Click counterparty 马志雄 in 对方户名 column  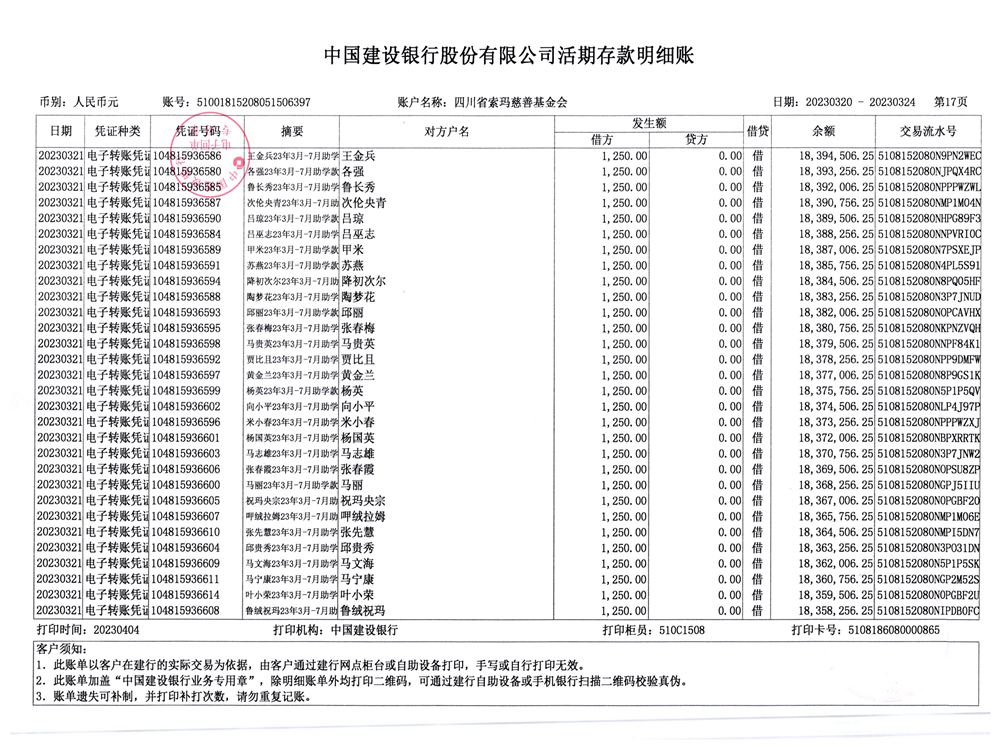point(358,453)
